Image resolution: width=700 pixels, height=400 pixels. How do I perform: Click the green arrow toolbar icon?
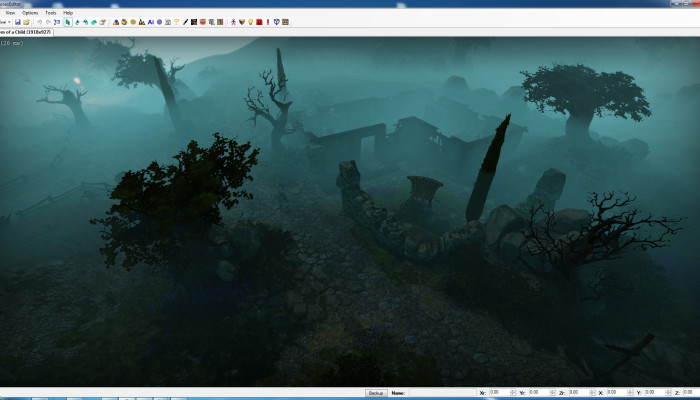pyautogui.click(x=94, y=22)
